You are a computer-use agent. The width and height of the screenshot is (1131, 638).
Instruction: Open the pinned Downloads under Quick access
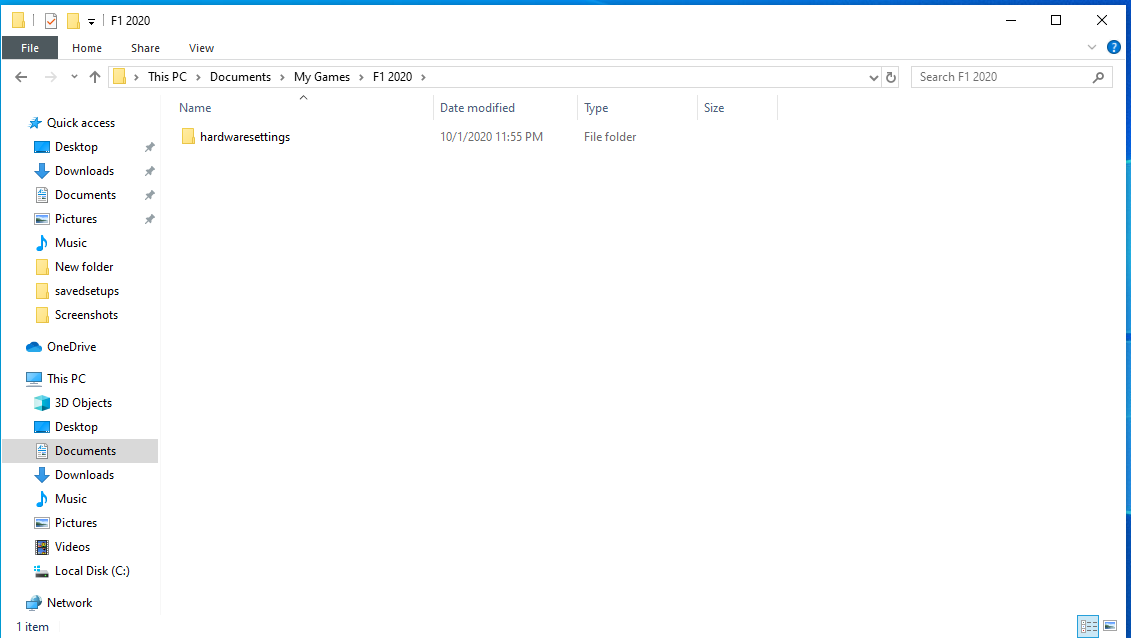pos(84,170)
